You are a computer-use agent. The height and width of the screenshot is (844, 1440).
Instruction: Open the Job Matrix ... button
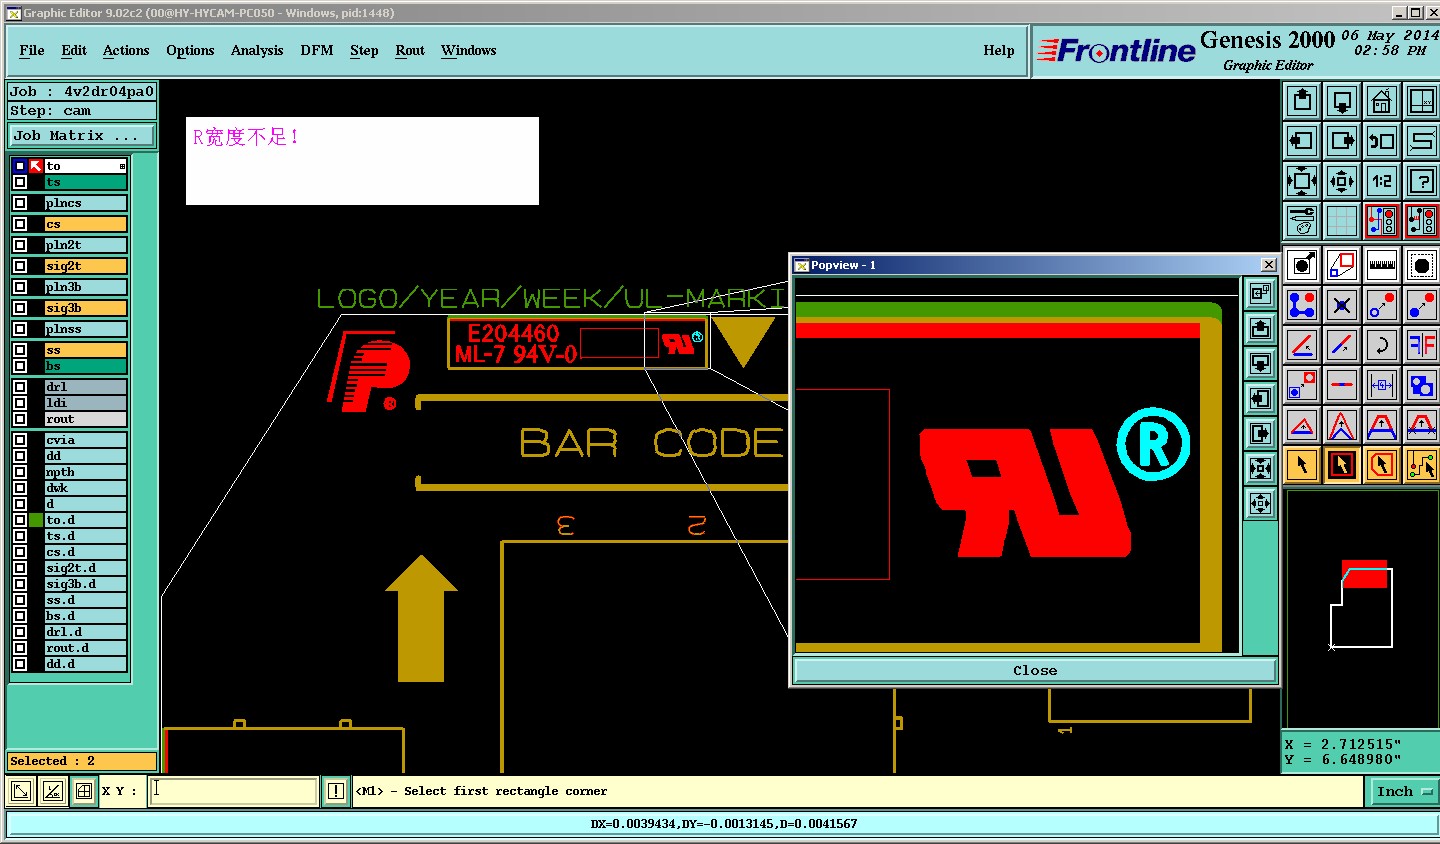82,135
